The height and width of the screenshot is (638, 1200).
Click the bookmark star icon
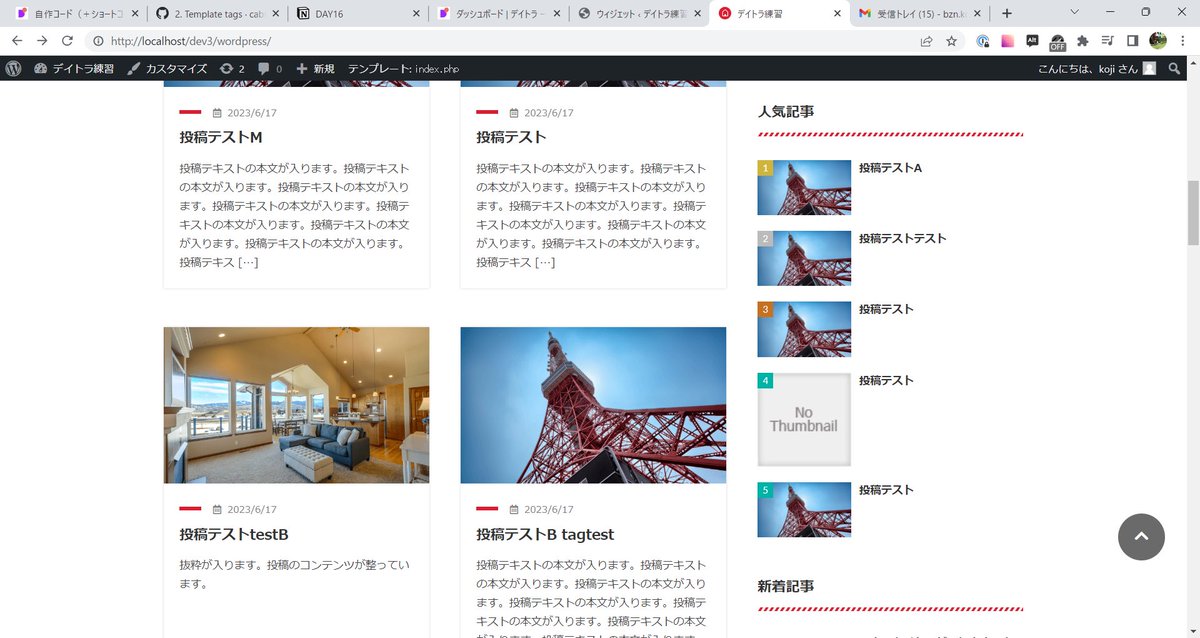[953, 41]
